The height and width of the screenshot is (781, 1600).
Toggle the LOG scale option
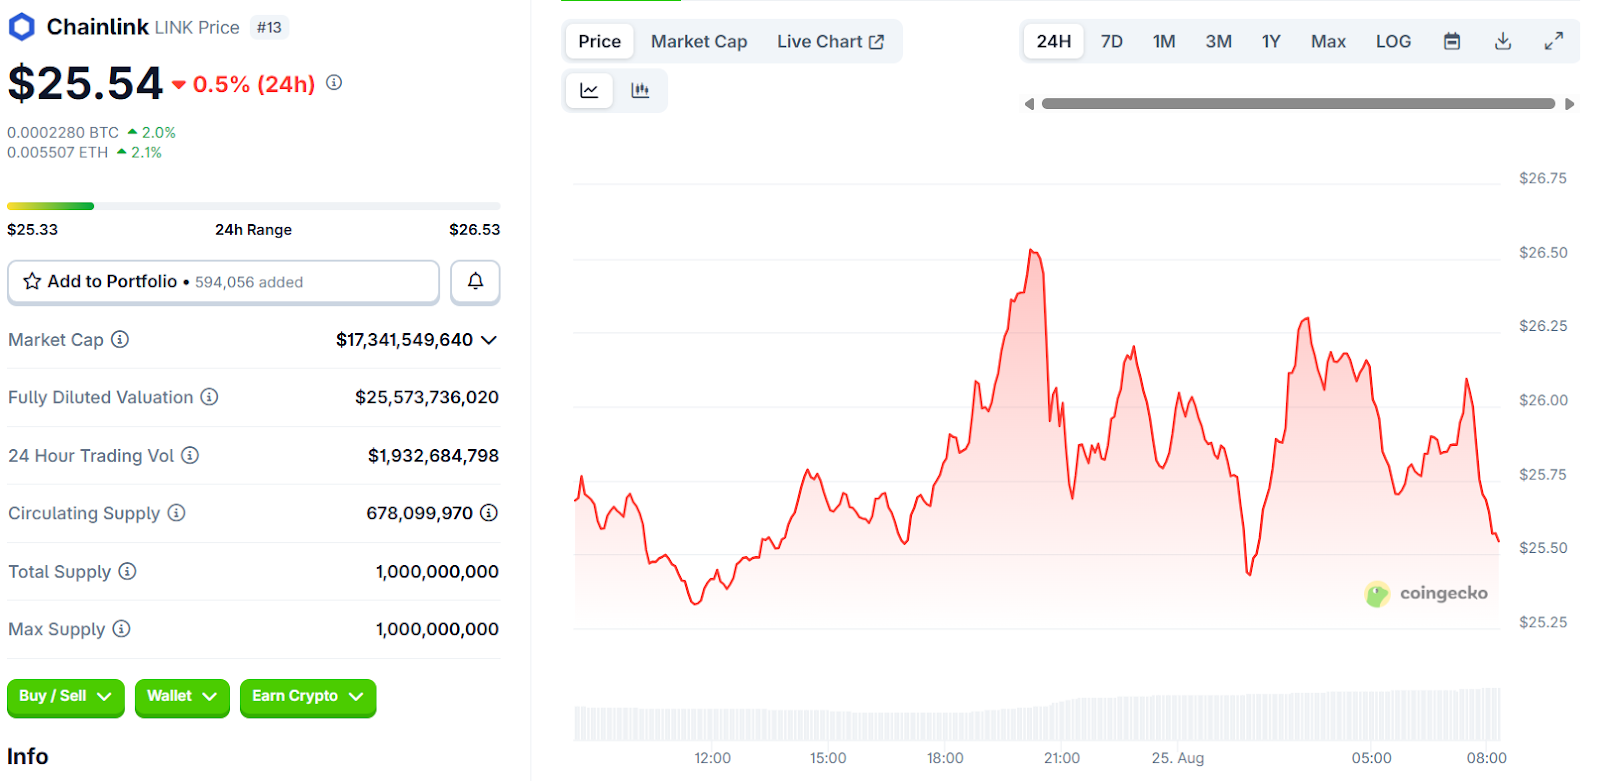click(x=1393, y=41)
